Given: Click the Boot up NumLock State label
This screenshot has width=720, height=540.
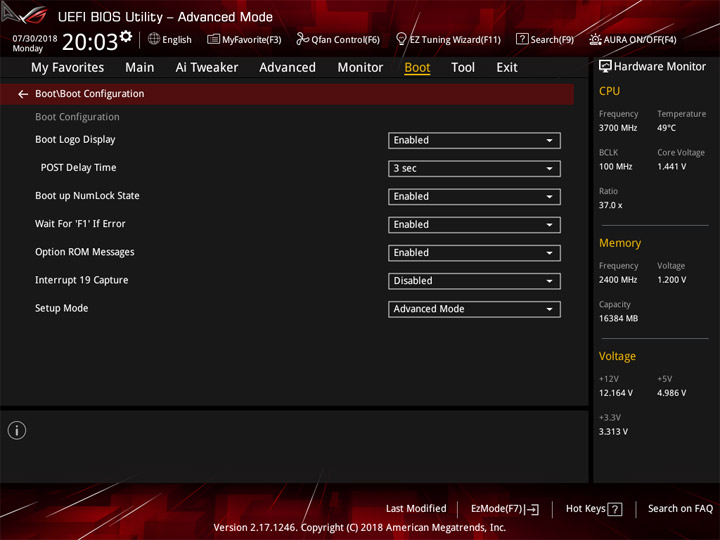Looking at the screenshot, I should [x=87, y=196].
